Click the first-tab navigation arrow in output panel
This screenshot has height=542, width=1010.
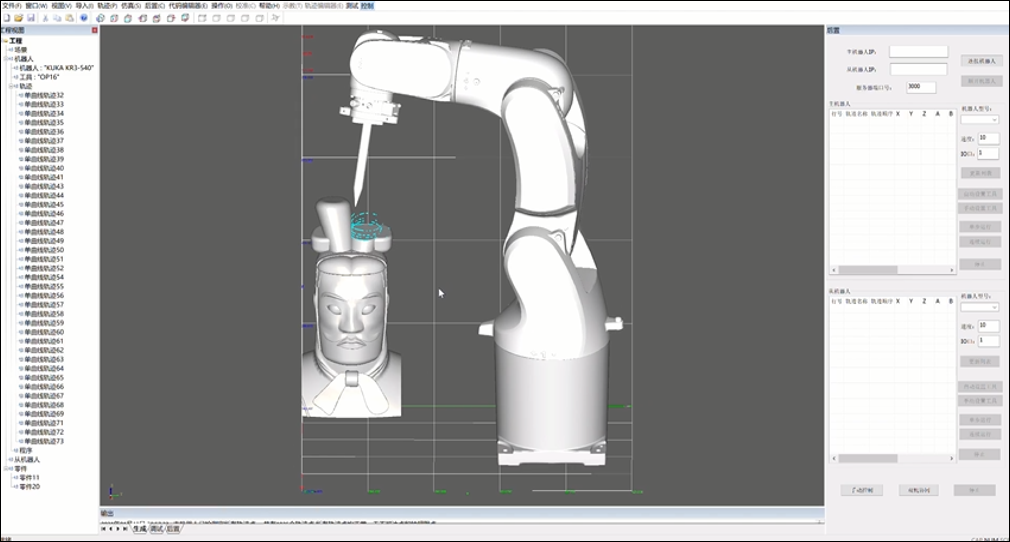[x=104, y=528]
